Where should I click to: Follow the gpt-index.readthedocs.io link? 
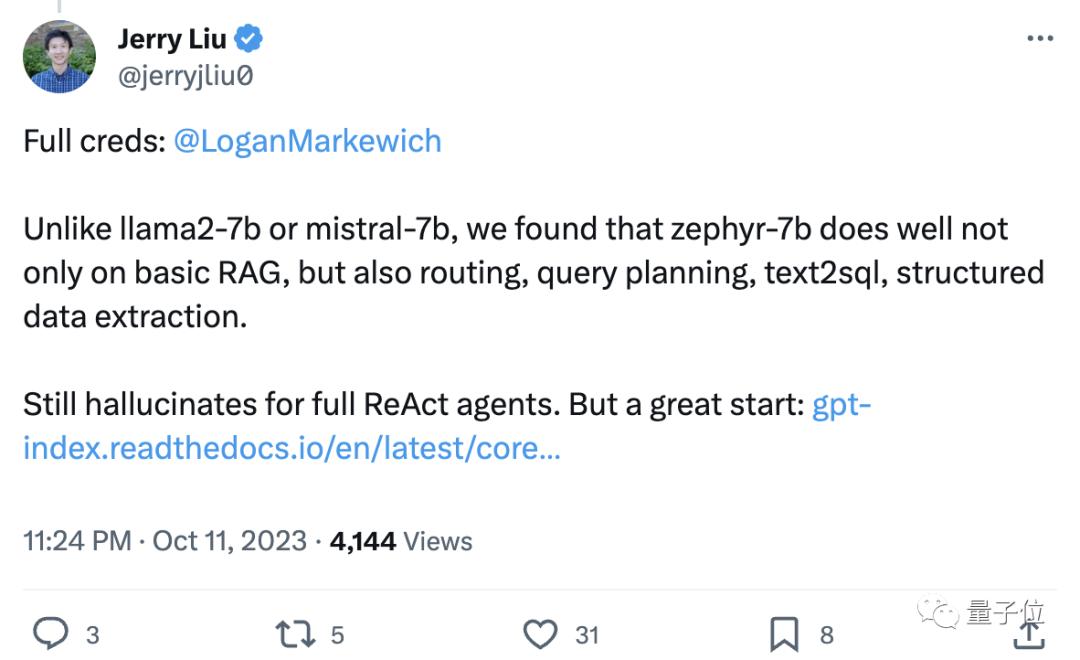pyautogui.click(x=291, y=448)
